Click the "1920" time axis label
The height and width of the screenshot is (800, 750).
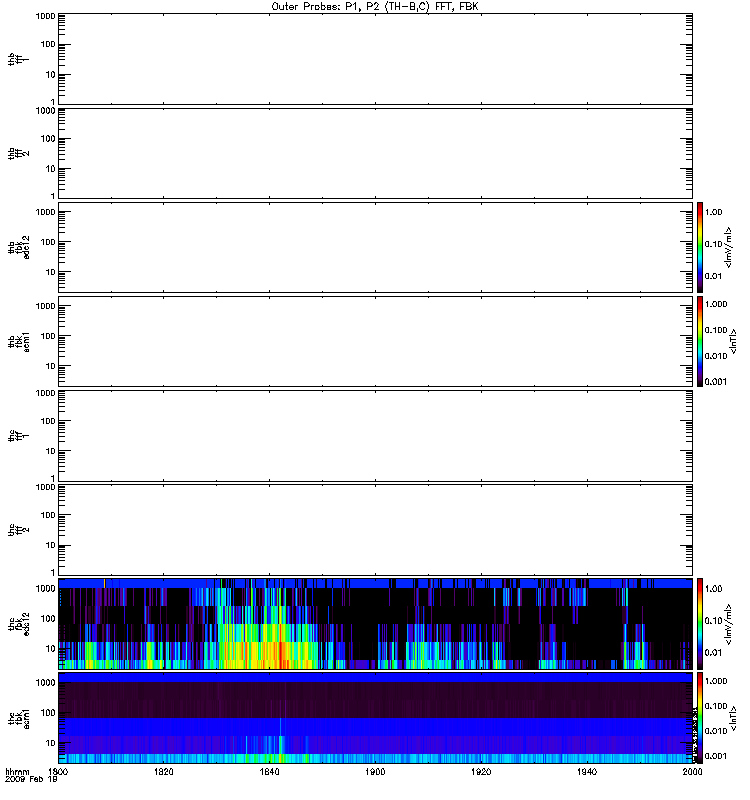(x=481, y=772)
